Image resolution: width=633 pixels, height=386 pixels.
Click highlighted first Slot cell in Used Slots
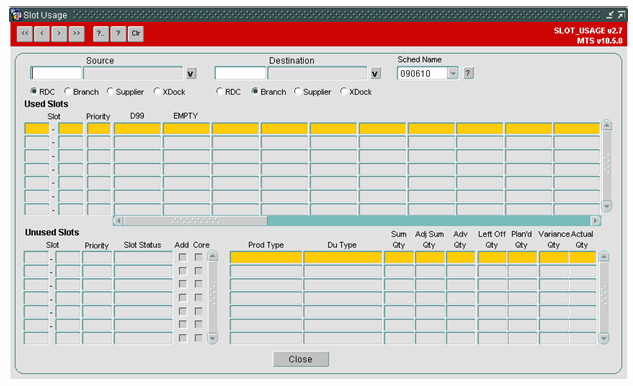point(37,128)
